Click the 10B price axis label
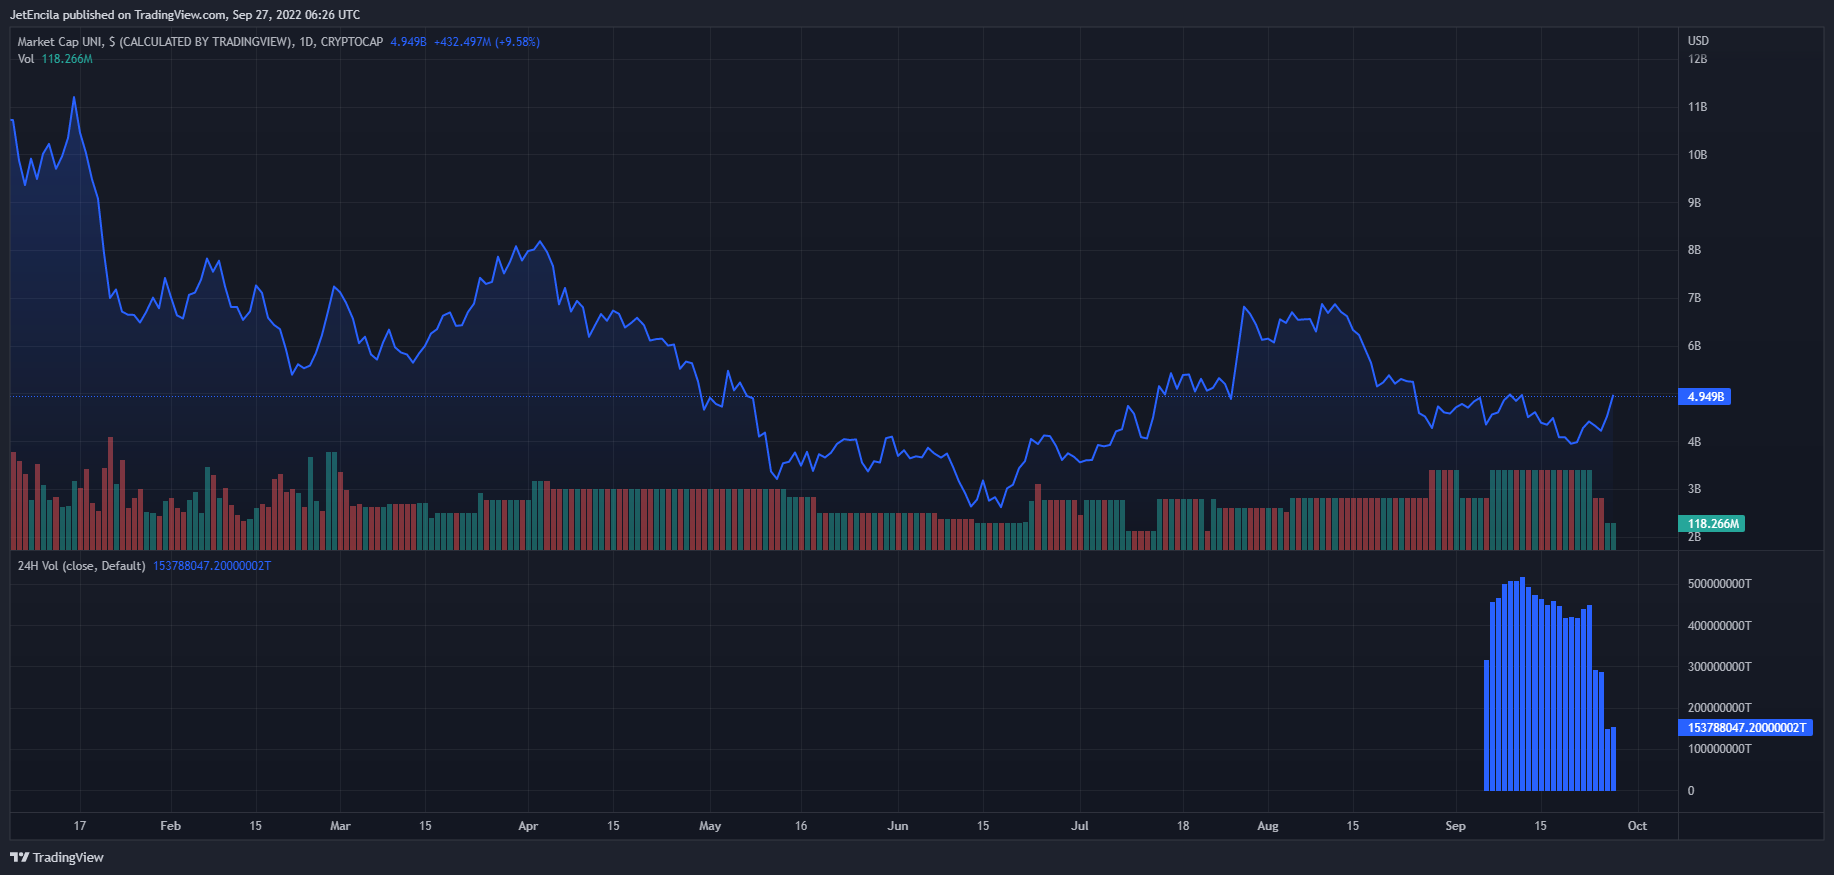Image resolution: width=1834 pixels, height=875 pixels. pyautogui.click(x=1697, y=155)
